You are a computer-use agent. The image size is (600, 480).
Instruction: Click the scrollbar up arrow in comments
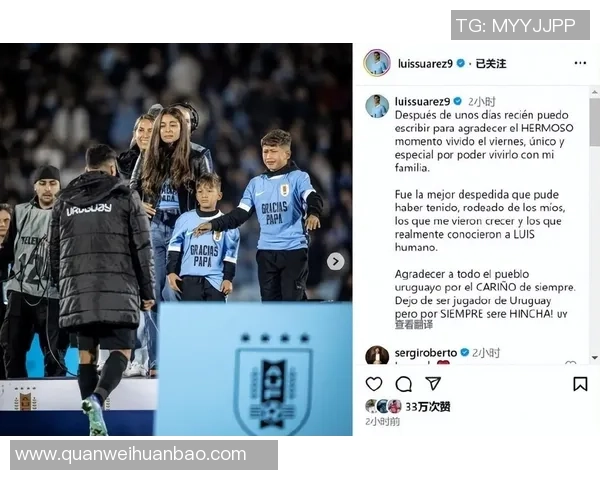tap(595, 92)
